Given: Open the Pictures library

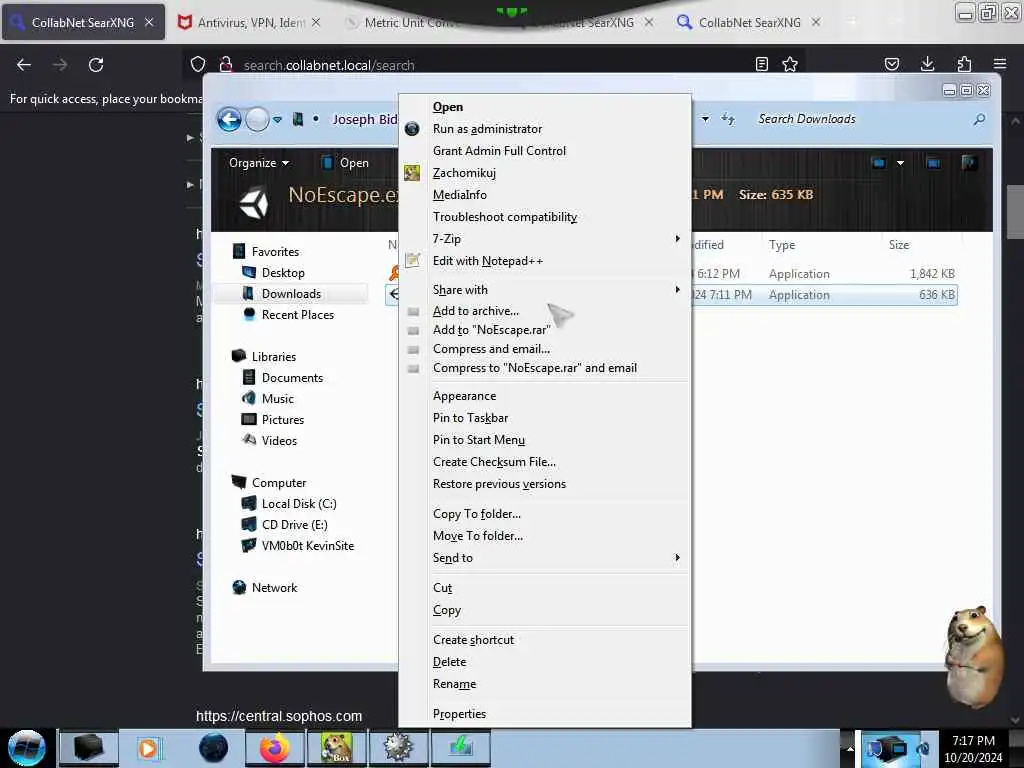Looking at the screenshot, I should point(283,419).
